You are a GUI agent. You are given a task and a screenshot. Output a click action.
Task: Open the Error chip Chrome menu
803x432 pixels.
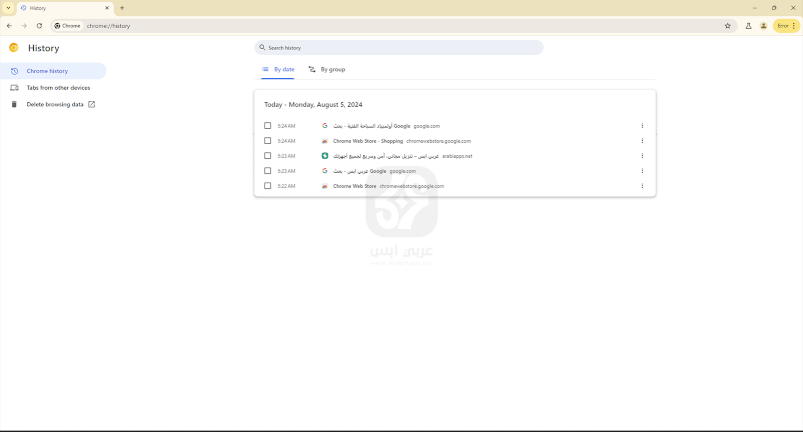(786, 26)
